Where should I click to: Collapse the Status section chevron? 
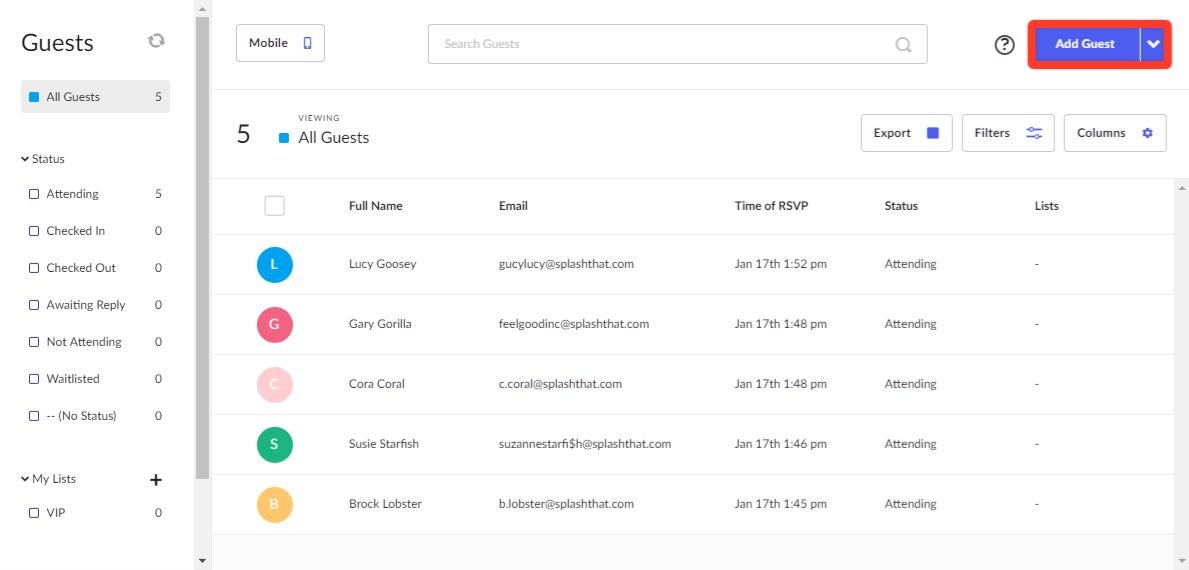coord(25,159)
